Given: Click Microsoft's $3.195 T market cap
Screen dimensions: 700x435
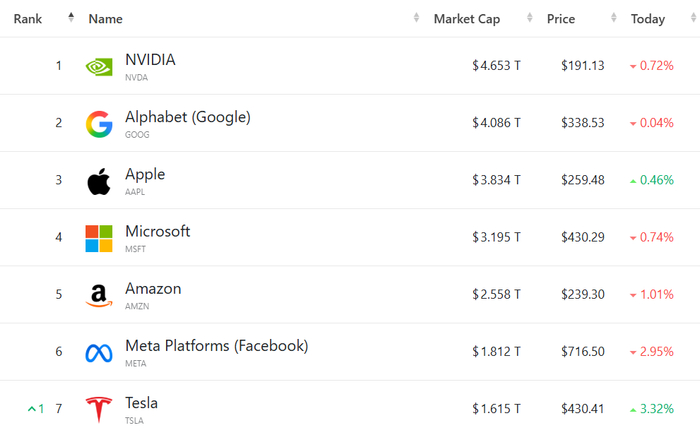Looking at the screenshot, I should click(496, 237).
